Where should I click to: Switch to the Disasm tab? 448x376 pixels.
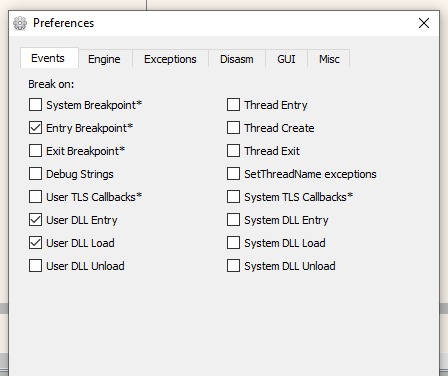click(237, 59)
